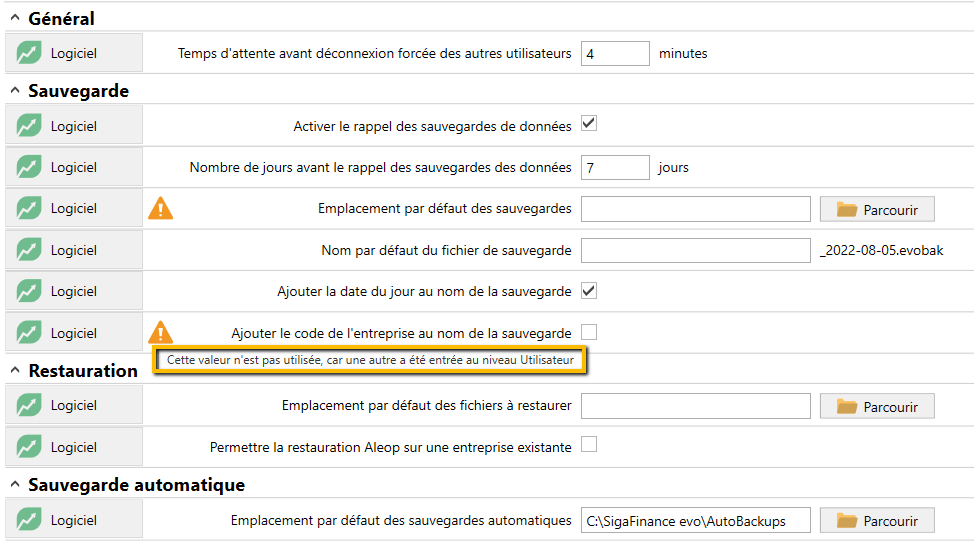Click Logiciel icon for Permettre la restauration Aleop
Viewport: 974px width, 543px height.
pyautogui.click(x=29, y=447)
